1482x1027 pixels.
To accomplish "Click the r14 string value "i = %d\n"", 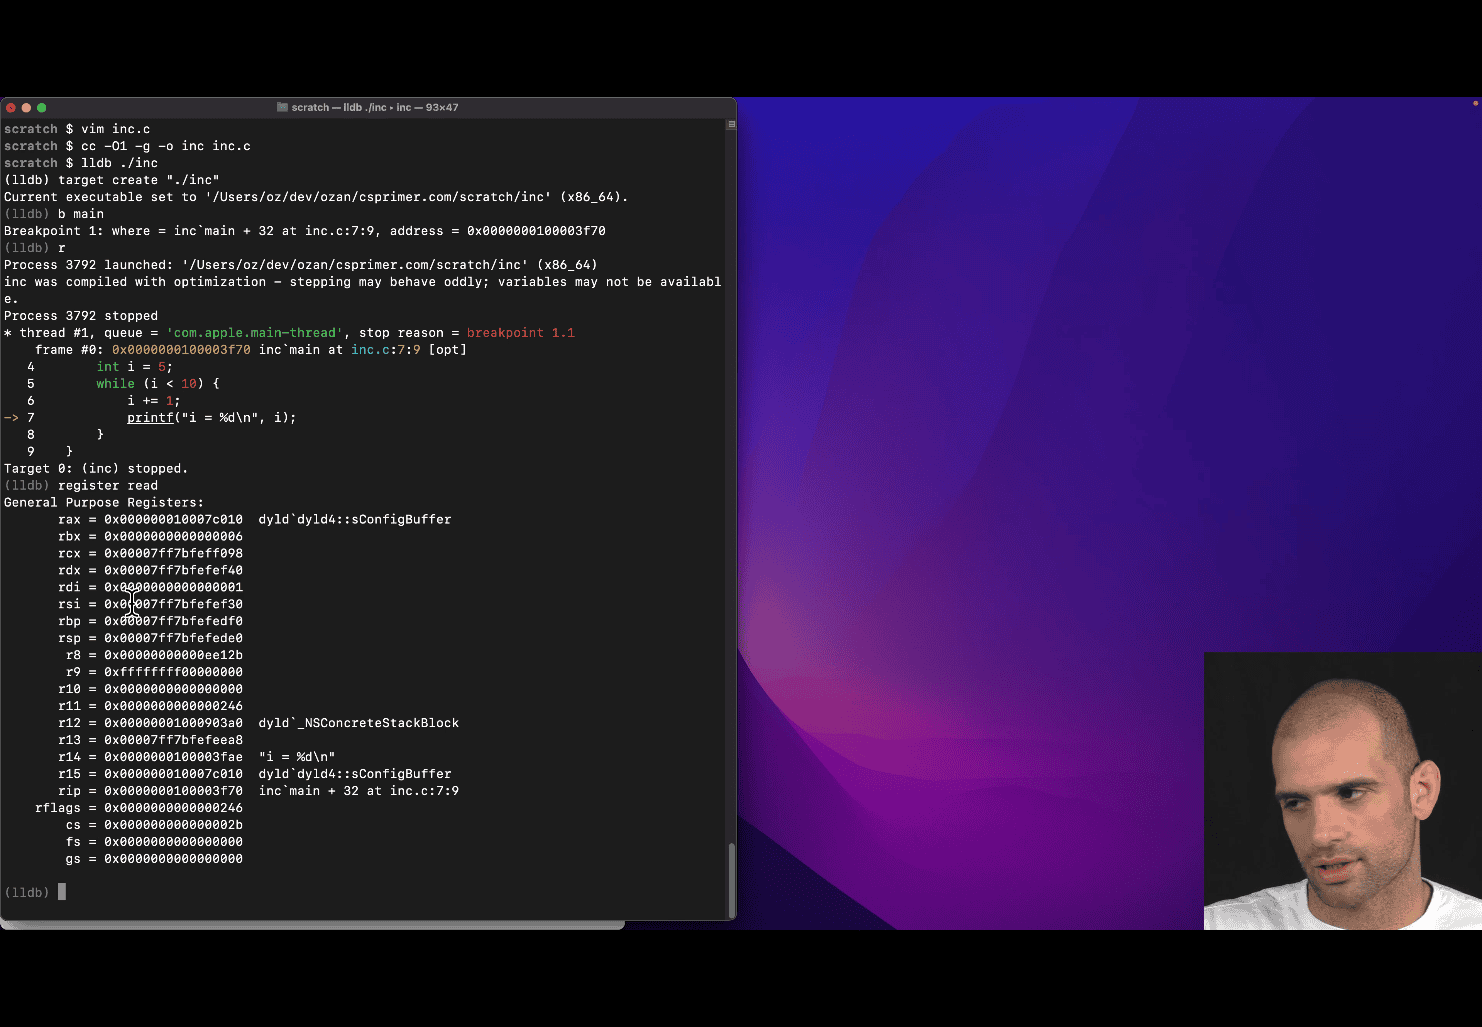I will click(x=297, y=757).
